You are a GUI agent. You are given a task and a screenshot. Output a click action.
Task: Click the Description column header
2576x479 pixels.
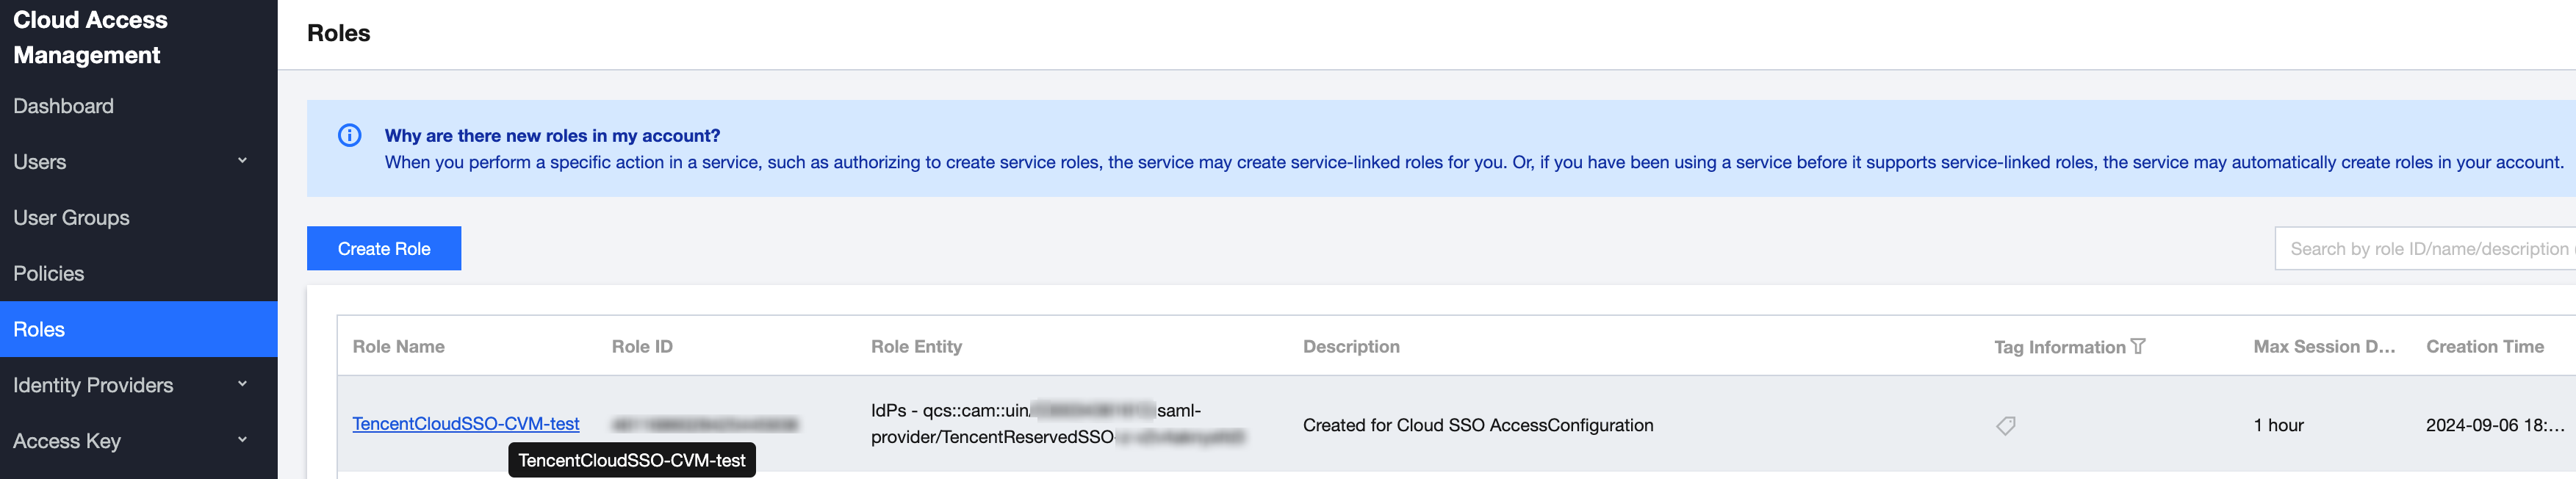(x=1350, y=346)
